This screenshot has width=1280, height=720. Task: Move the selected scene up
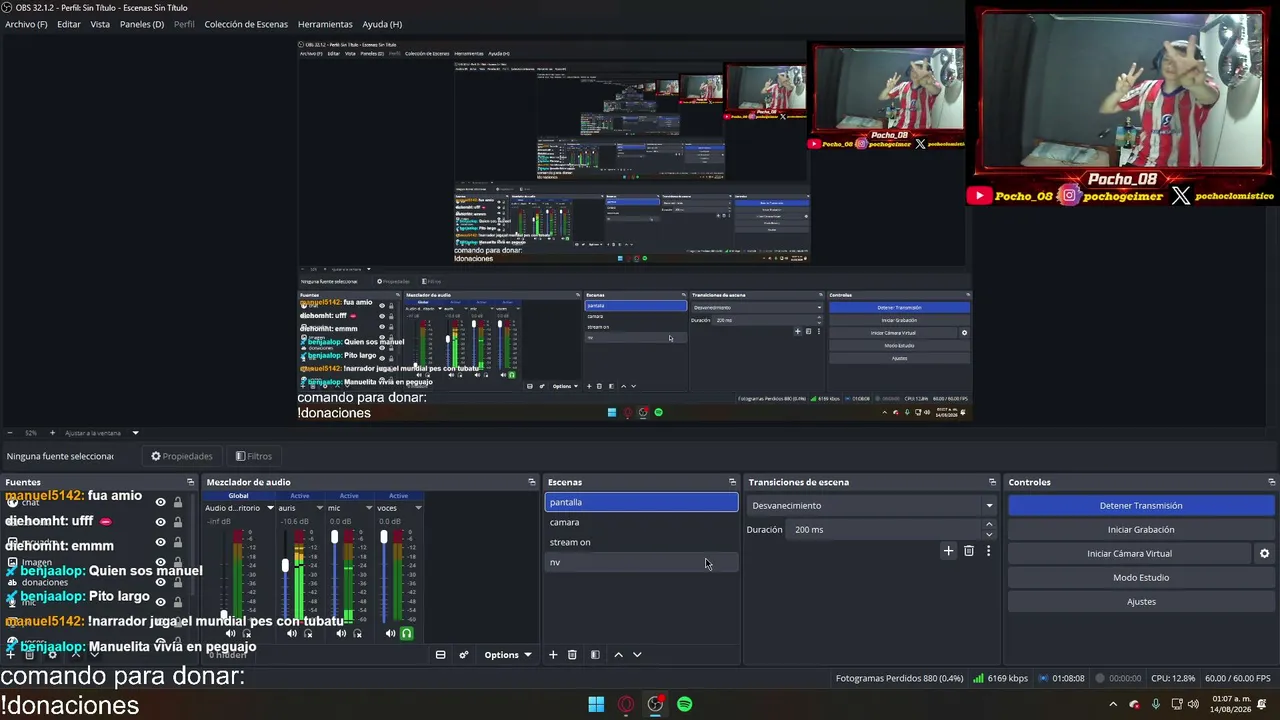618,655
